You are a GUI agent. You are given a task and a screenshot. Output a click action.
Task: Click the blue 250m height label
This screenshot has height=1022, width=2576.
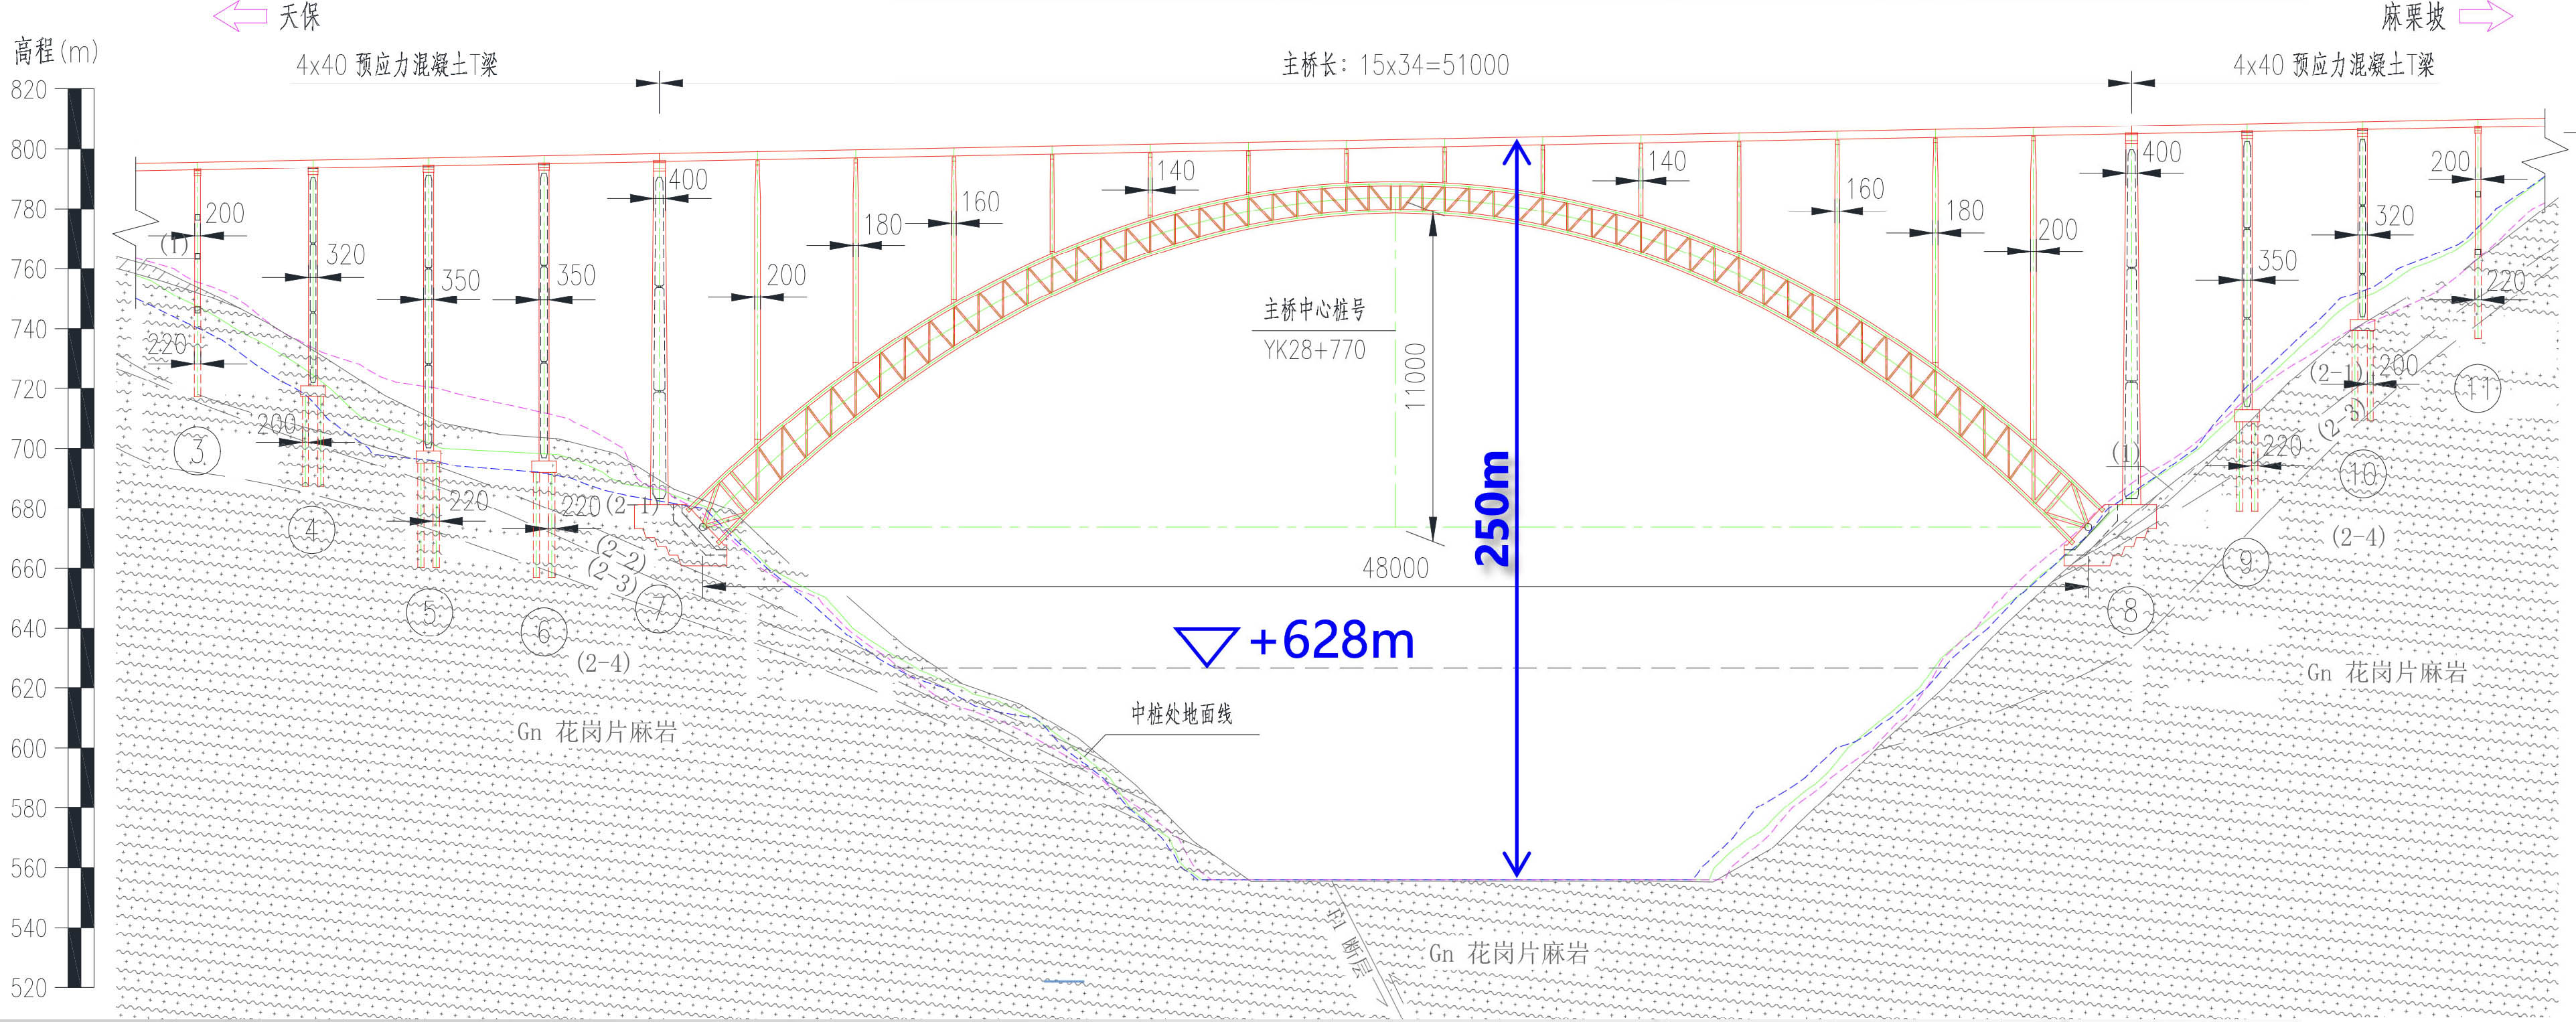[x=1493, y=508]
